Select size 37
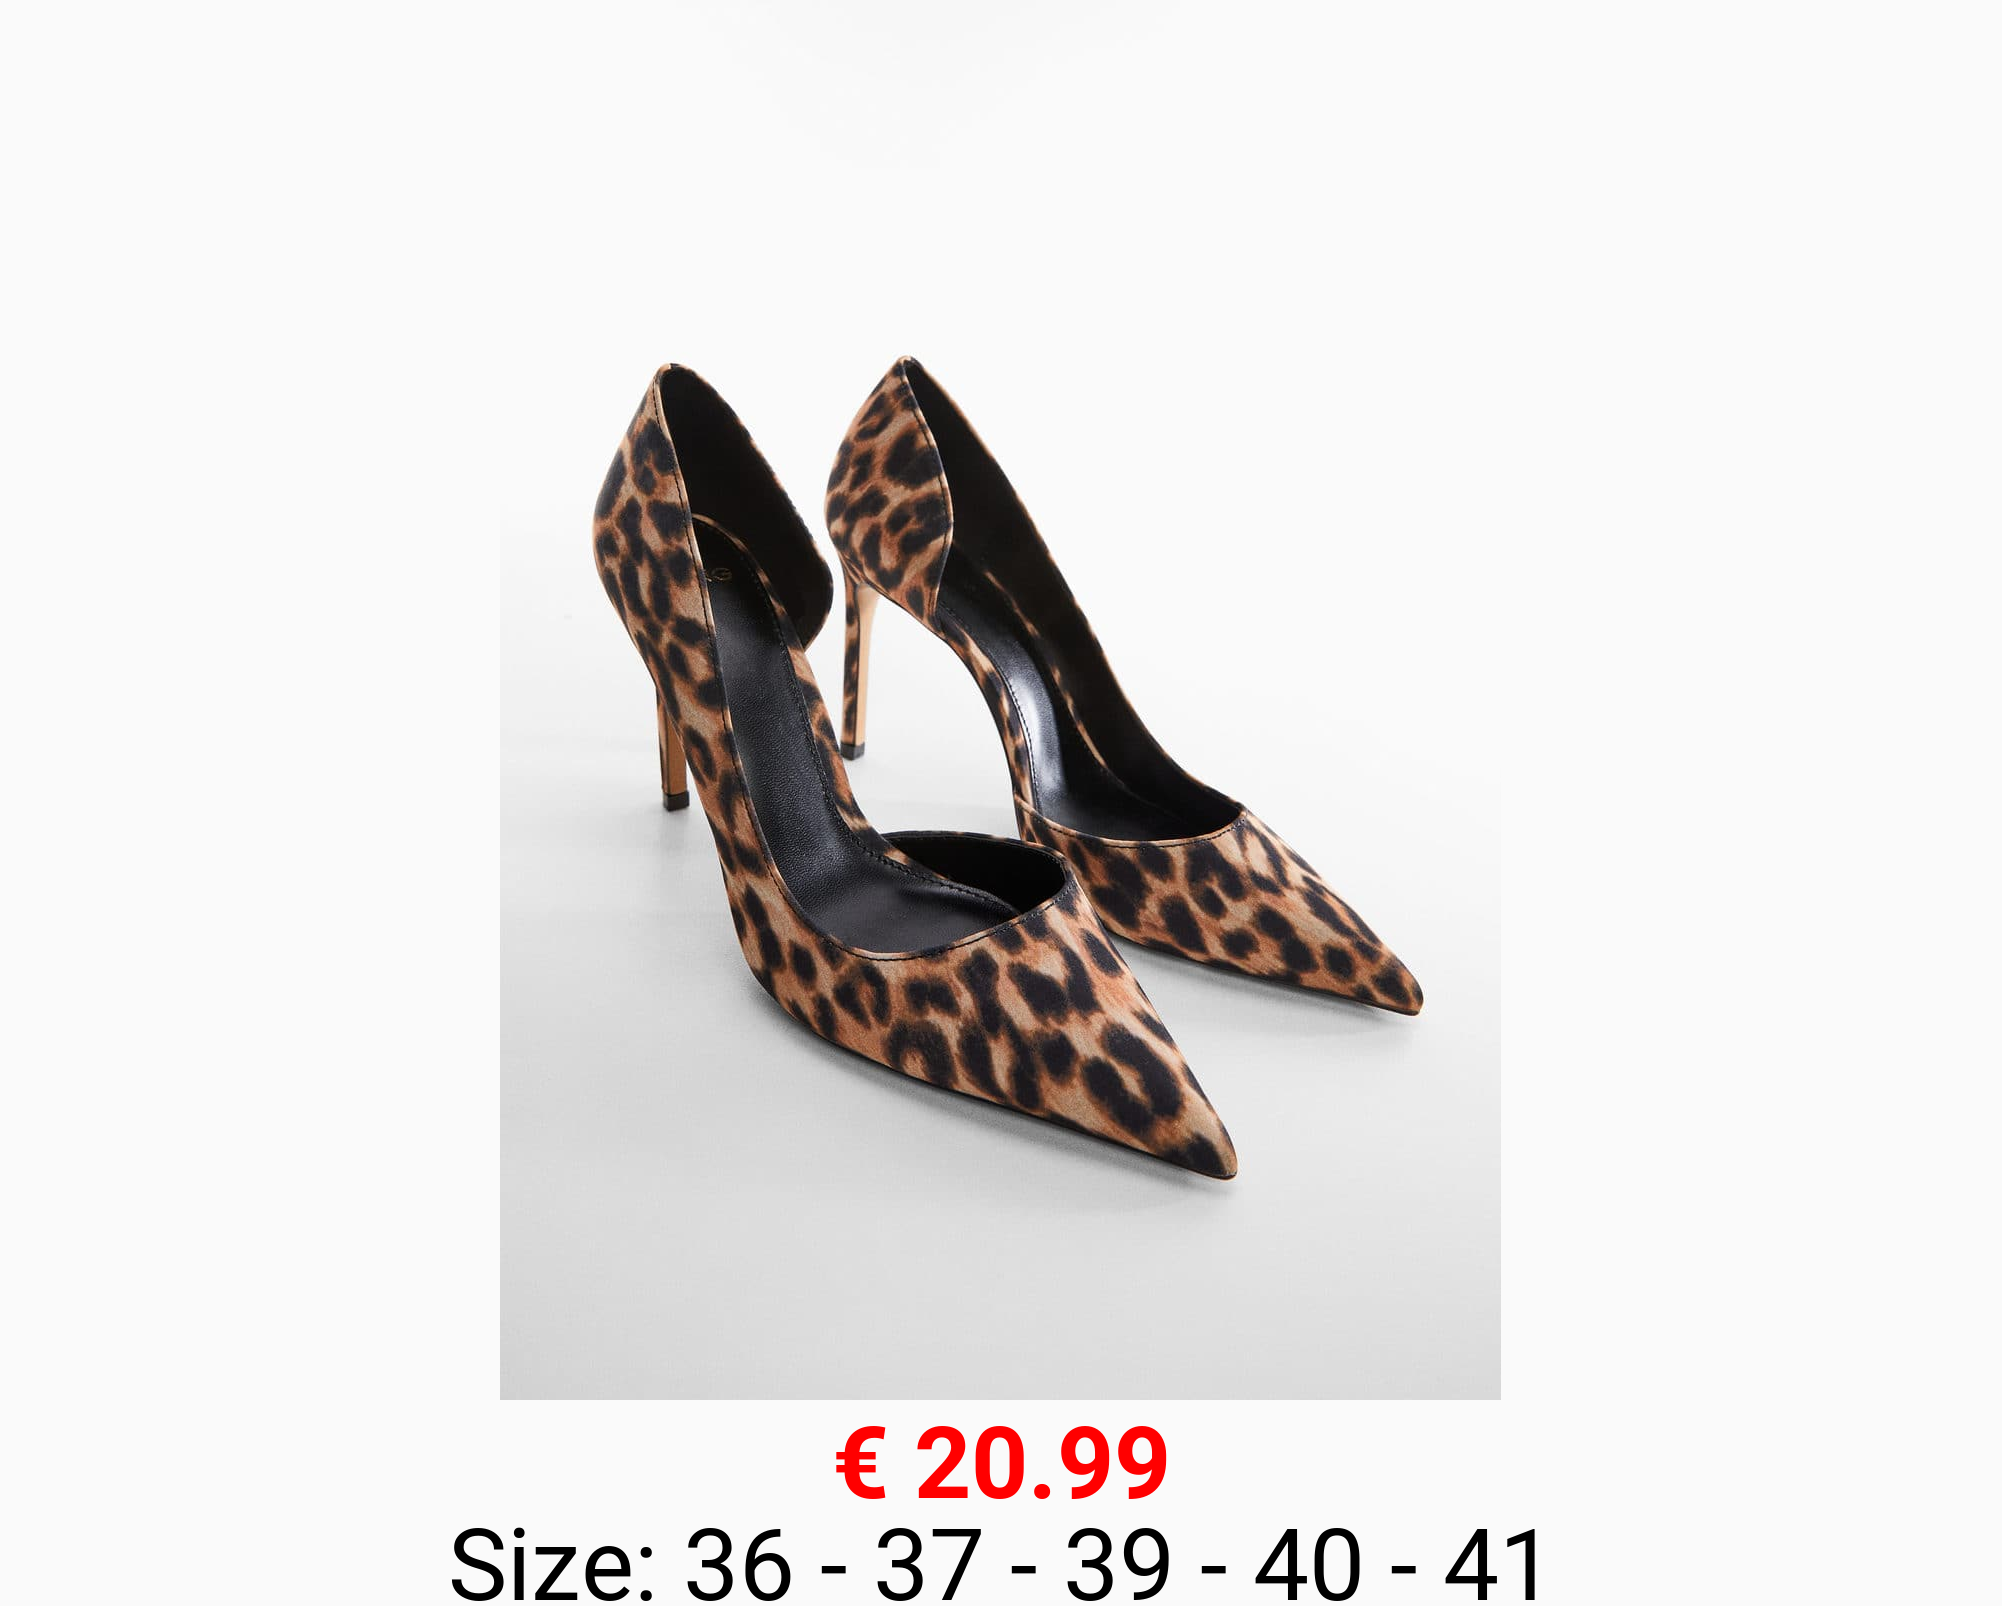 (928, 1564)
